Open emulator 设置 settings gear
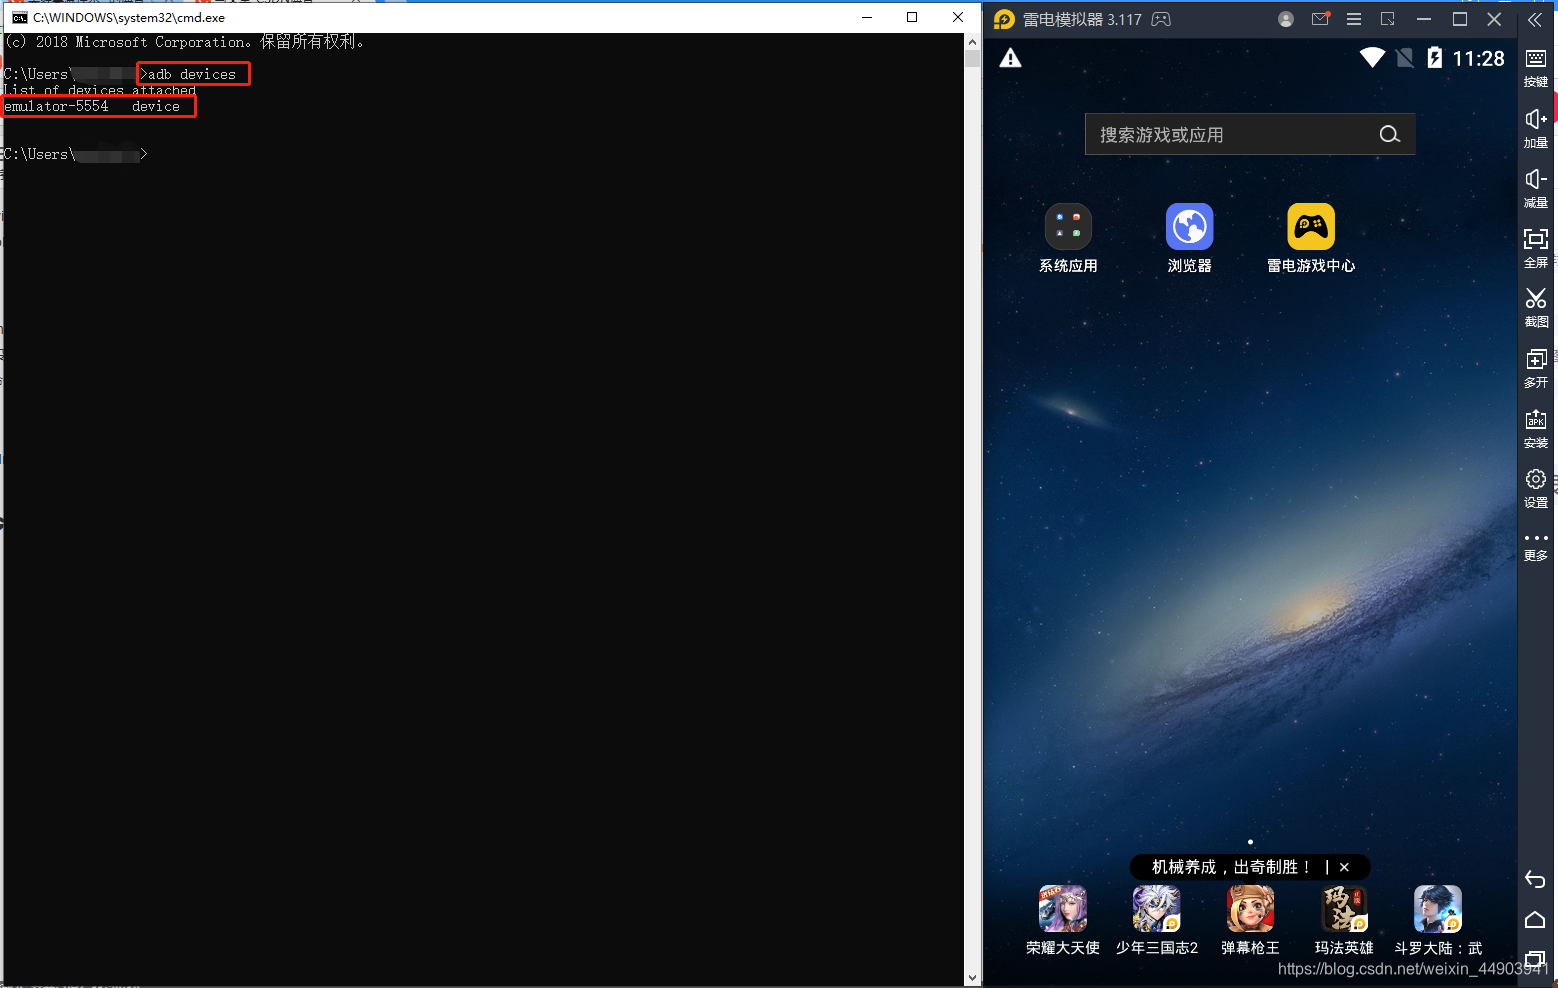 tap(1536, 488)
